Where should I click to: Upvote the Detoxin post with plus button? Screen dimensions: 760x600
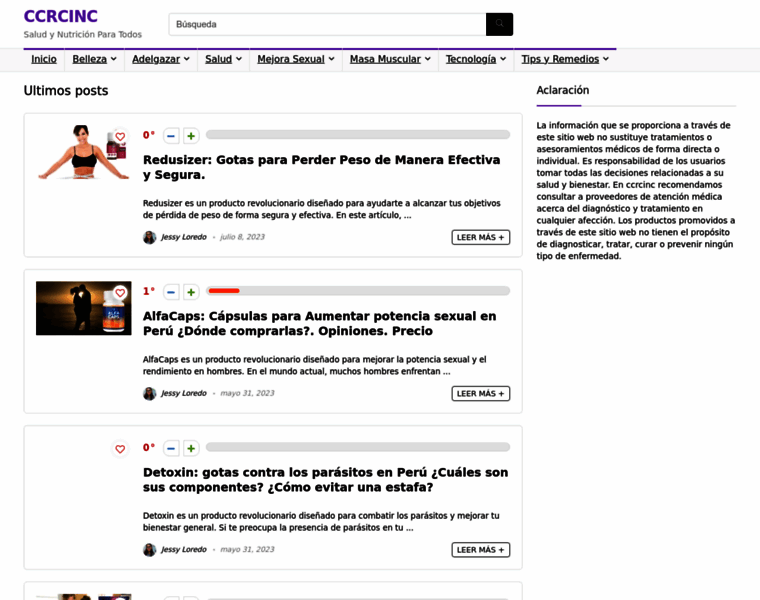191,449
